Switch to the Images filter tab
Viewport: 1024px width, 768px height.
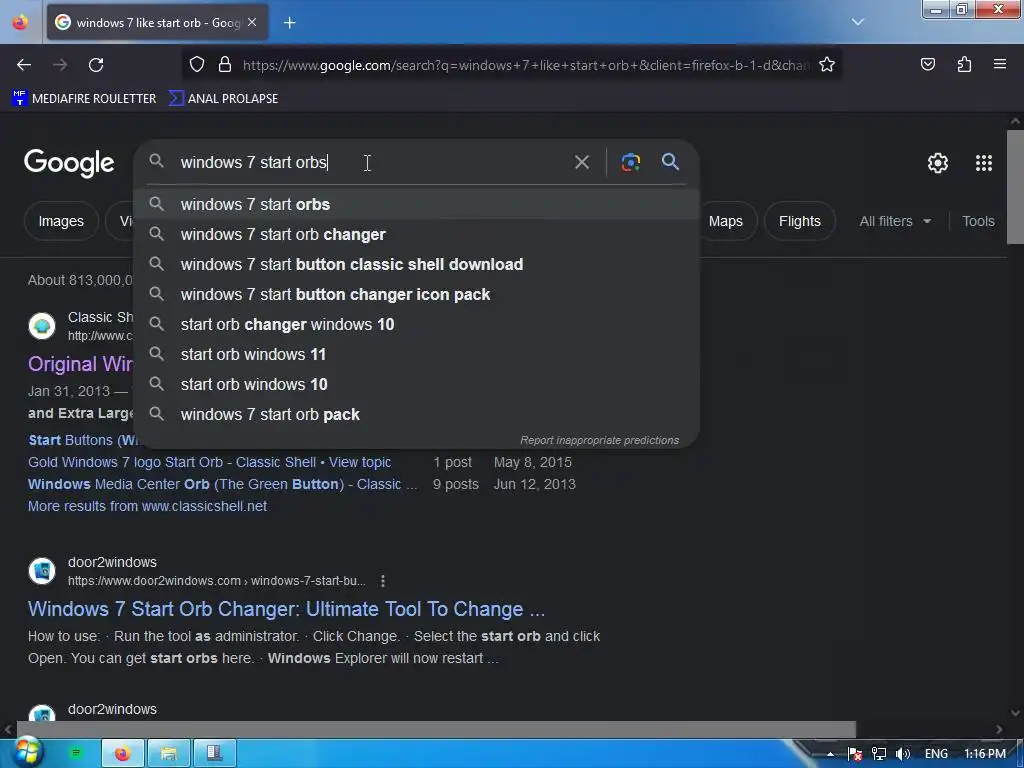point(61,221)
